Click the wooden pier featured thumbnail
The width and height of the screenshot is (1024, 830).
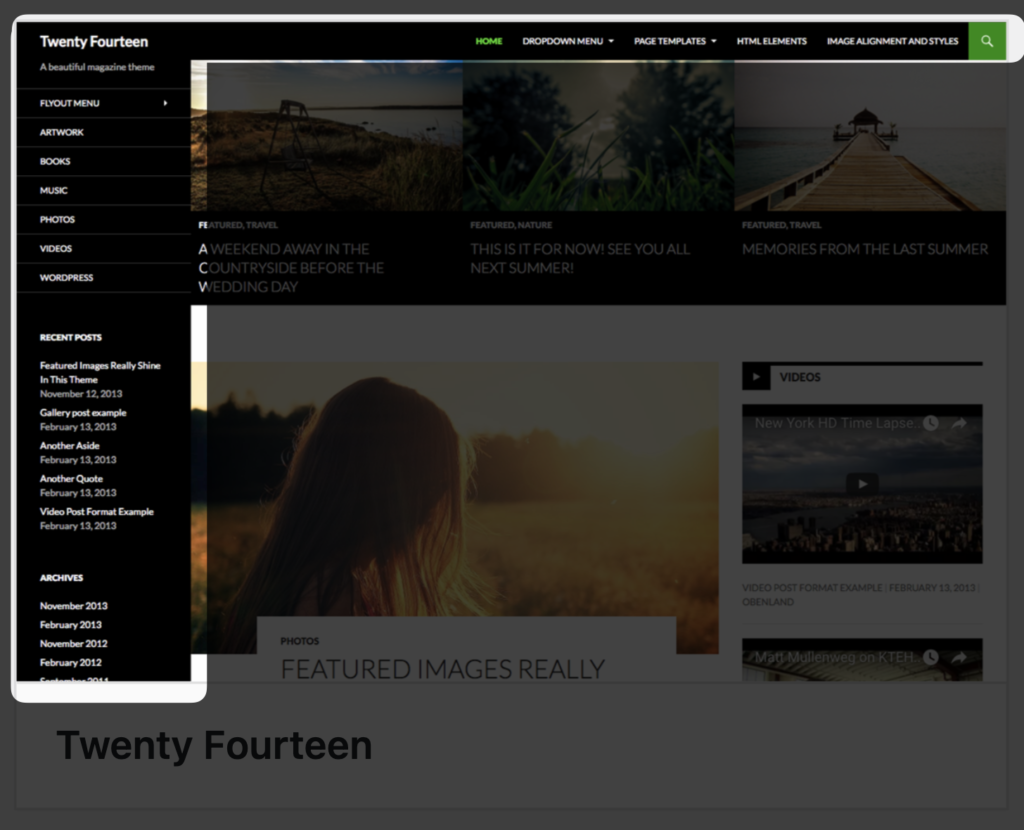point(870,136)
